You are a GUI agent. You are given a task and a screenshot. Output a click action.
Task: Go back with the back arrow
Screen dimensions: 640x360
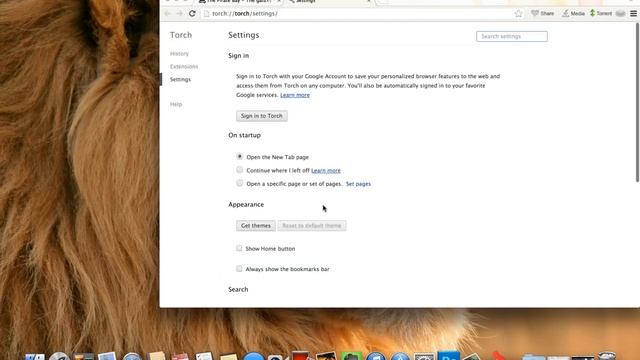[167, 13]
